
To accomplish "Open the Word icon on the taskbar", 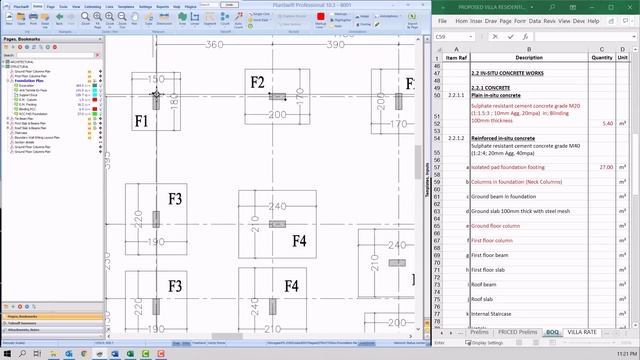I will (115, 354).
